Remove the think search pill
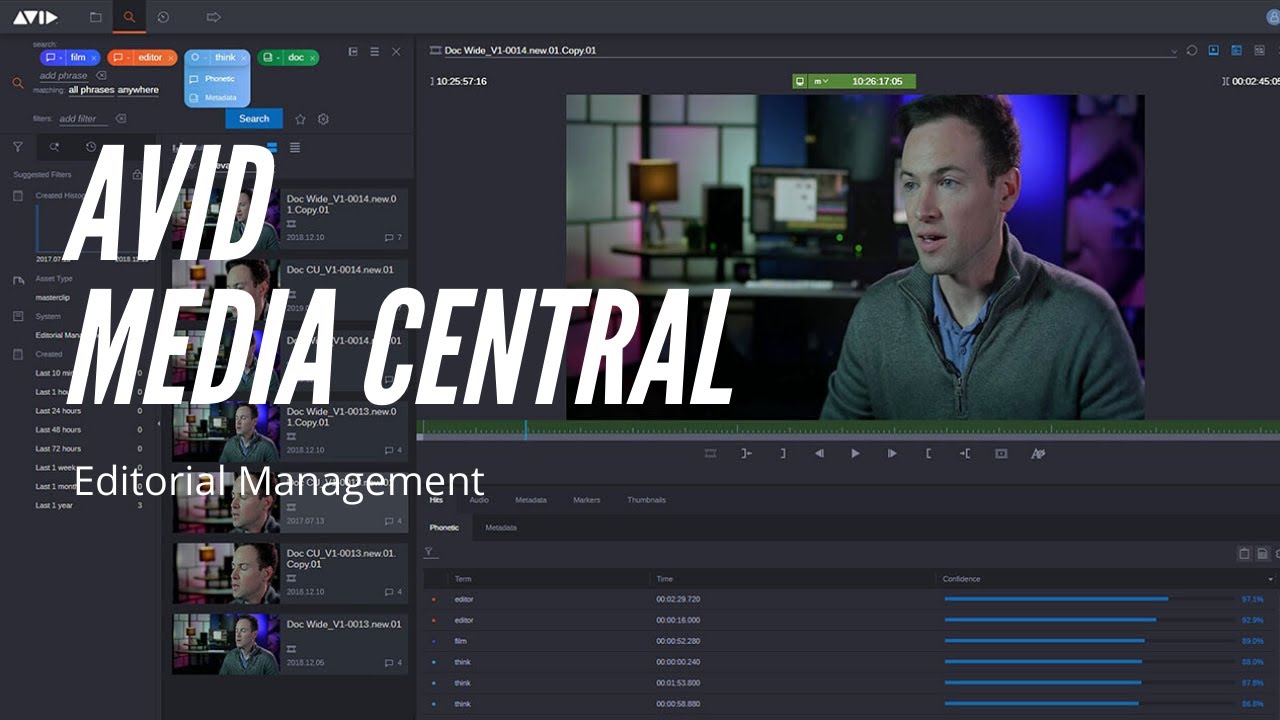This screenshot has height=720, width=1280. (243, 58)
